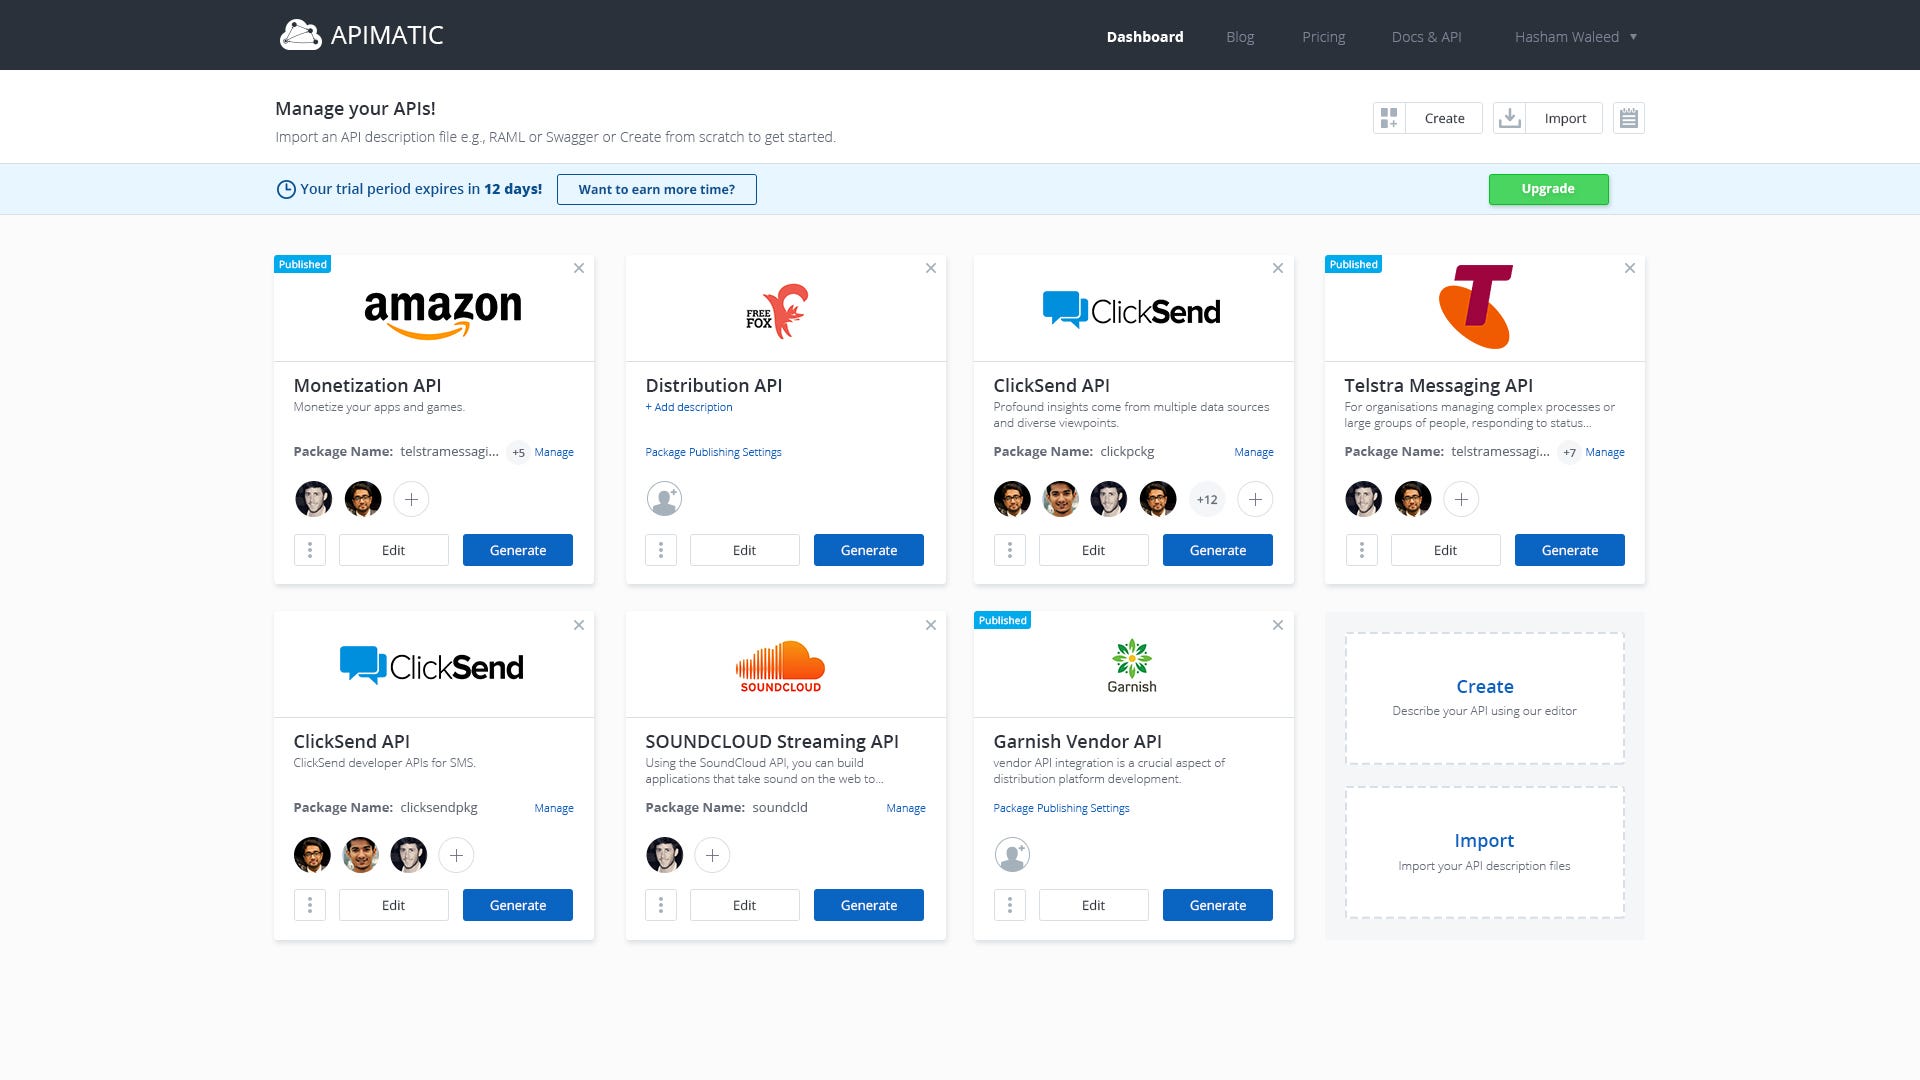
Task: Add team member to Telstra Messaging API
Action: (x=1461, y=499)
